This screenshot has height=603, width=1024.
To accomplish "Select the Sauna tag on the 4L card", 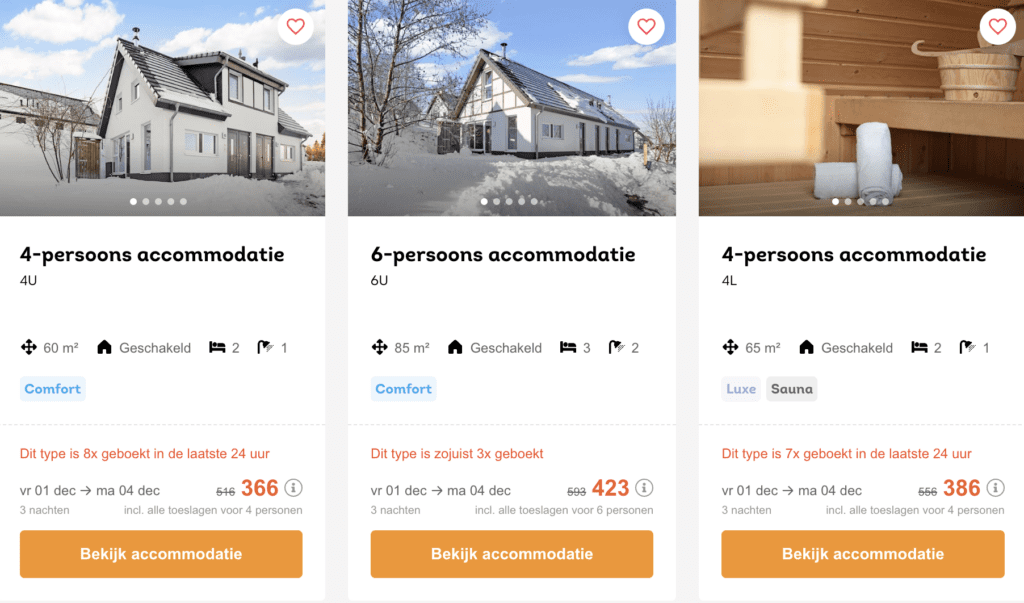I will (792, 389).
